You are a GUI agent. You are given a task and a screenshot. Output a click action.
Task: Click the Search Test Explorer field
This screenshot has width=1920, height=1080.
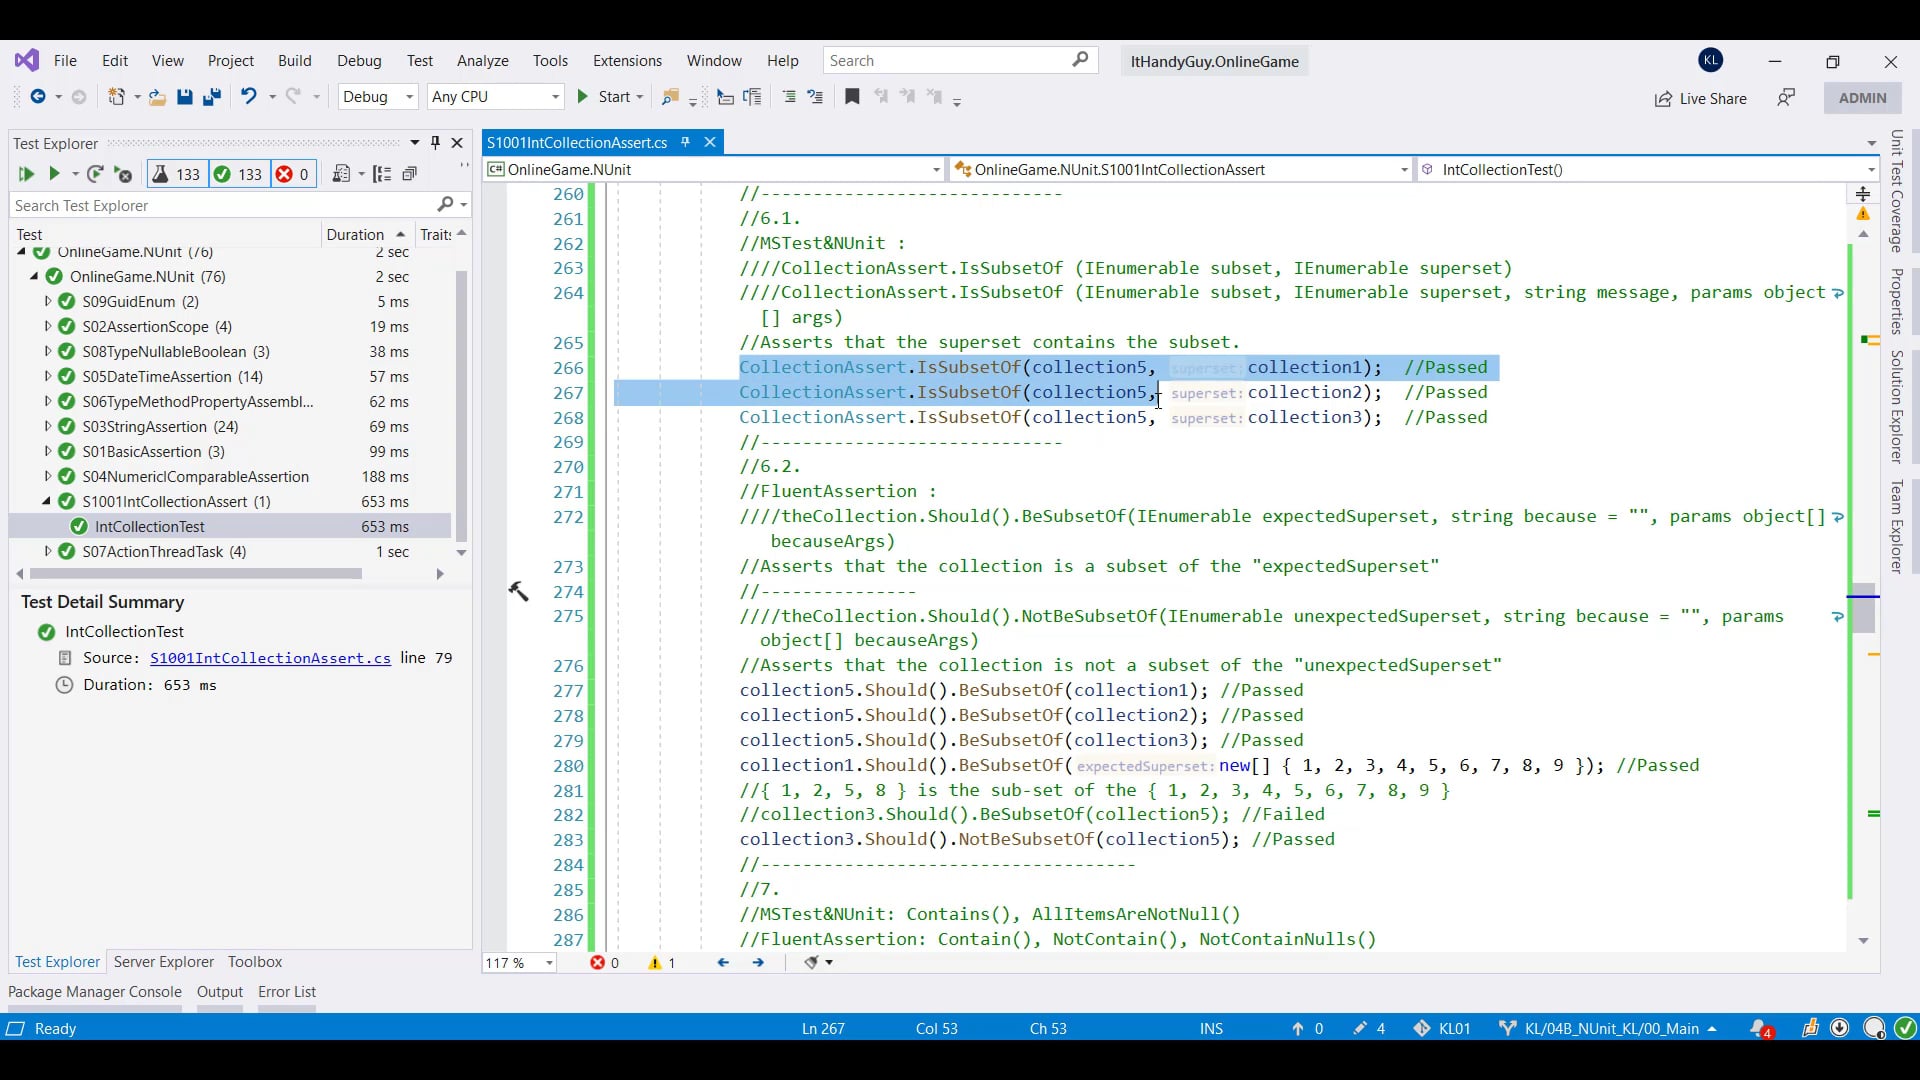(x=220, y=206)
